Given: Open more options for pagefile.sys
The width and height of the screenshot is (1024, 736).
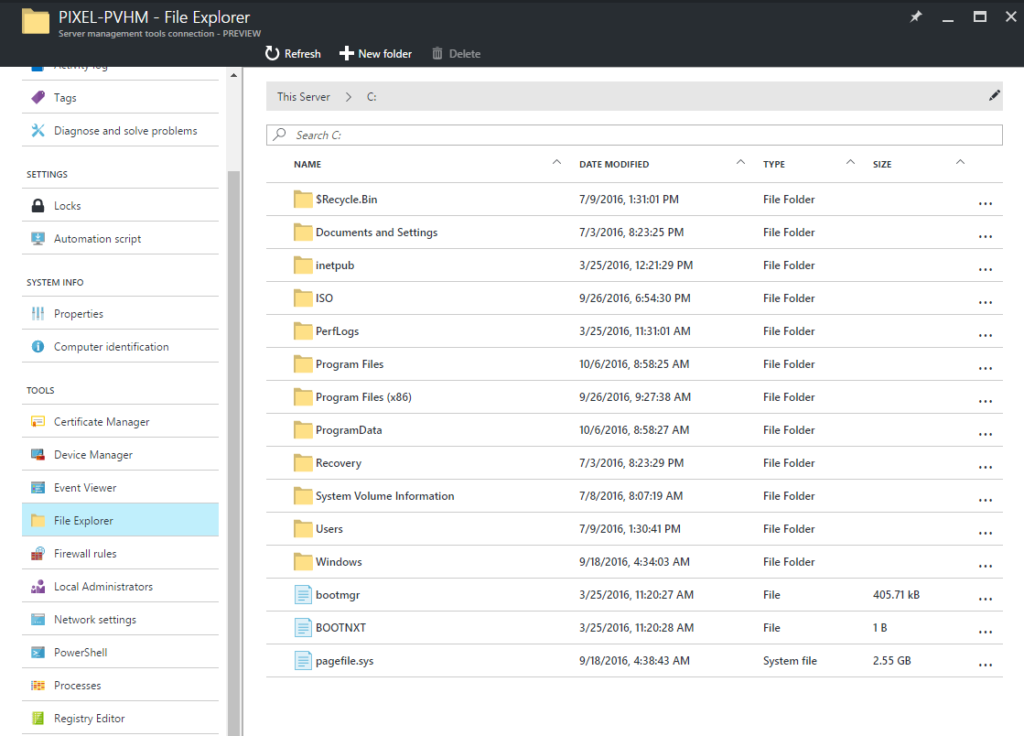Looking at the screenshot, I should point(985,665).
